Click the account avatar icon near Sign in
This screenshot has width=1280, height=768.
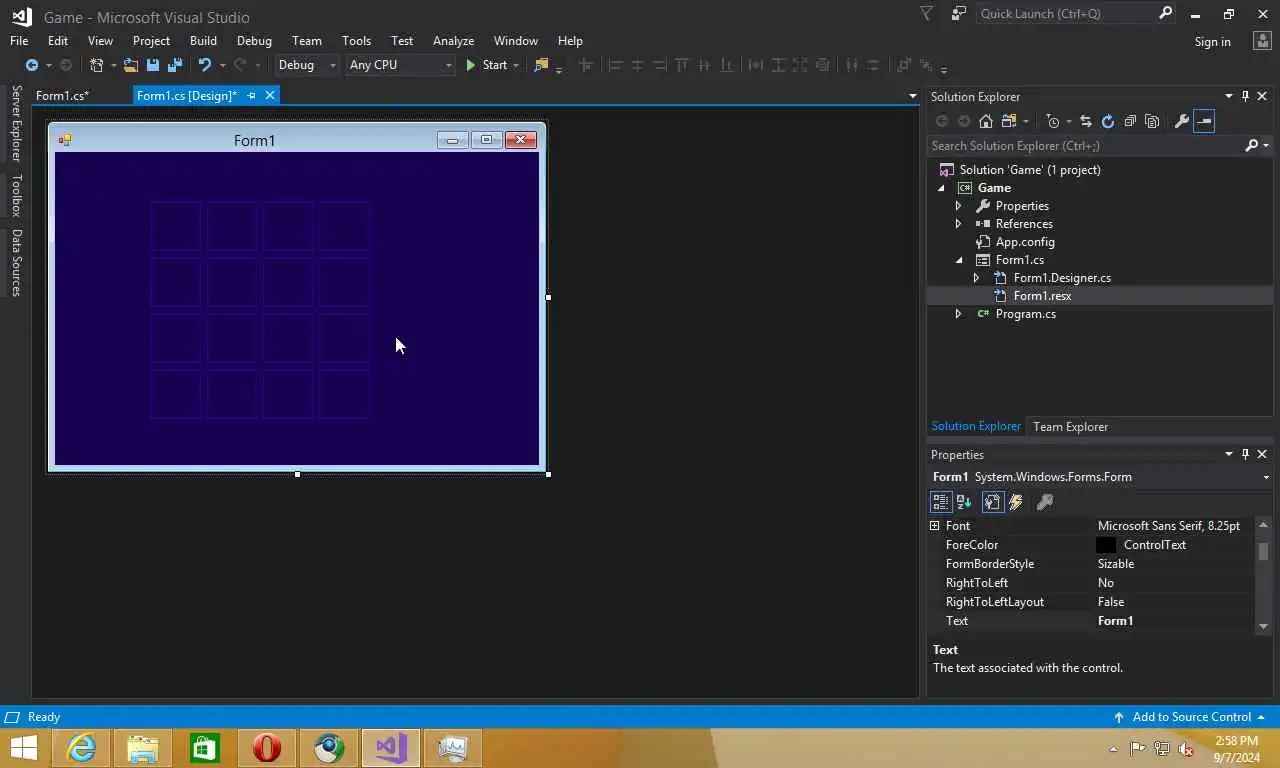pos(1262,41)
